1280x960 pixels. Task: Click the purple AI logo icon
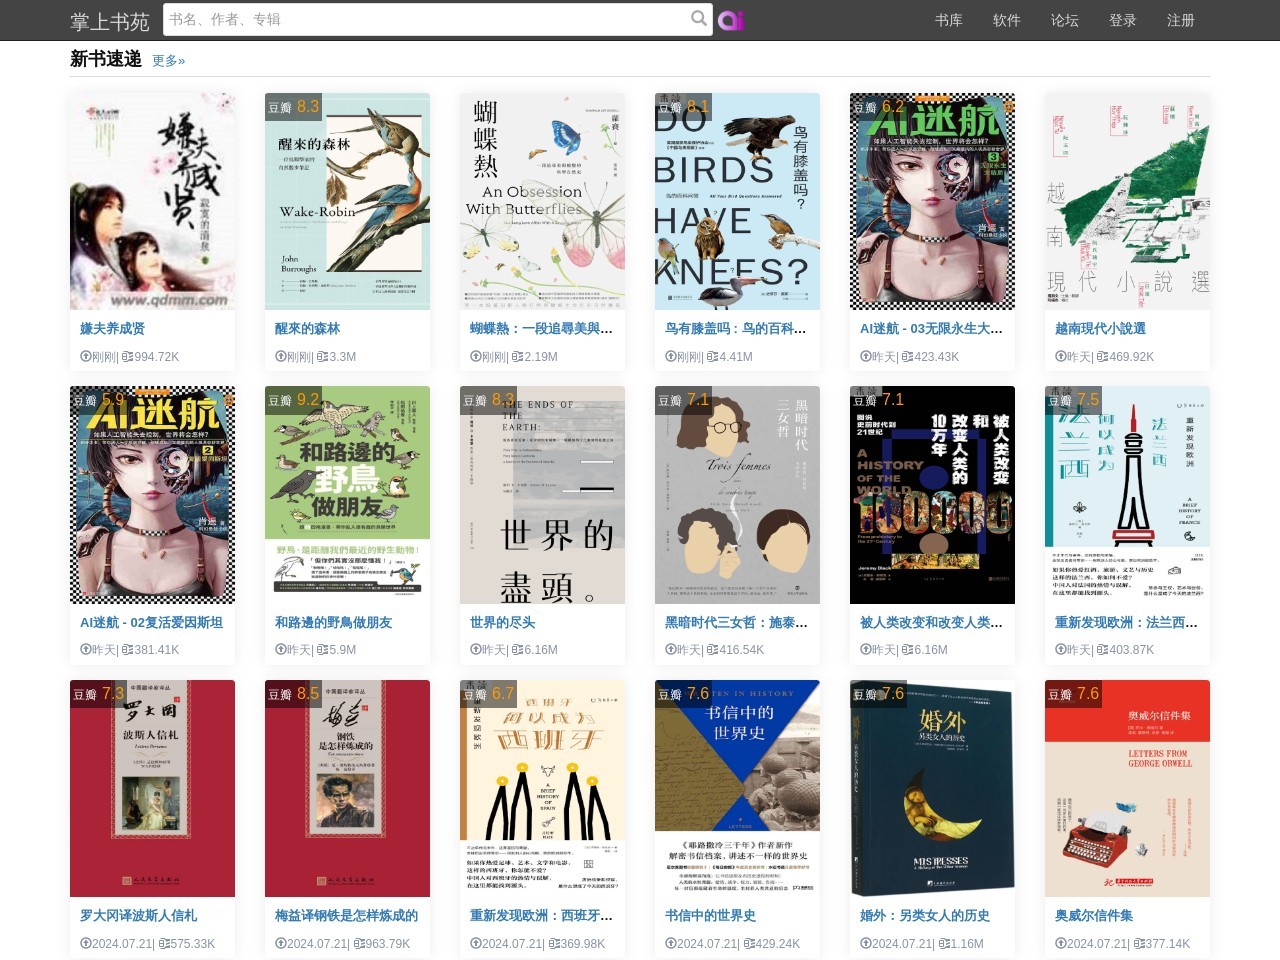731,20
